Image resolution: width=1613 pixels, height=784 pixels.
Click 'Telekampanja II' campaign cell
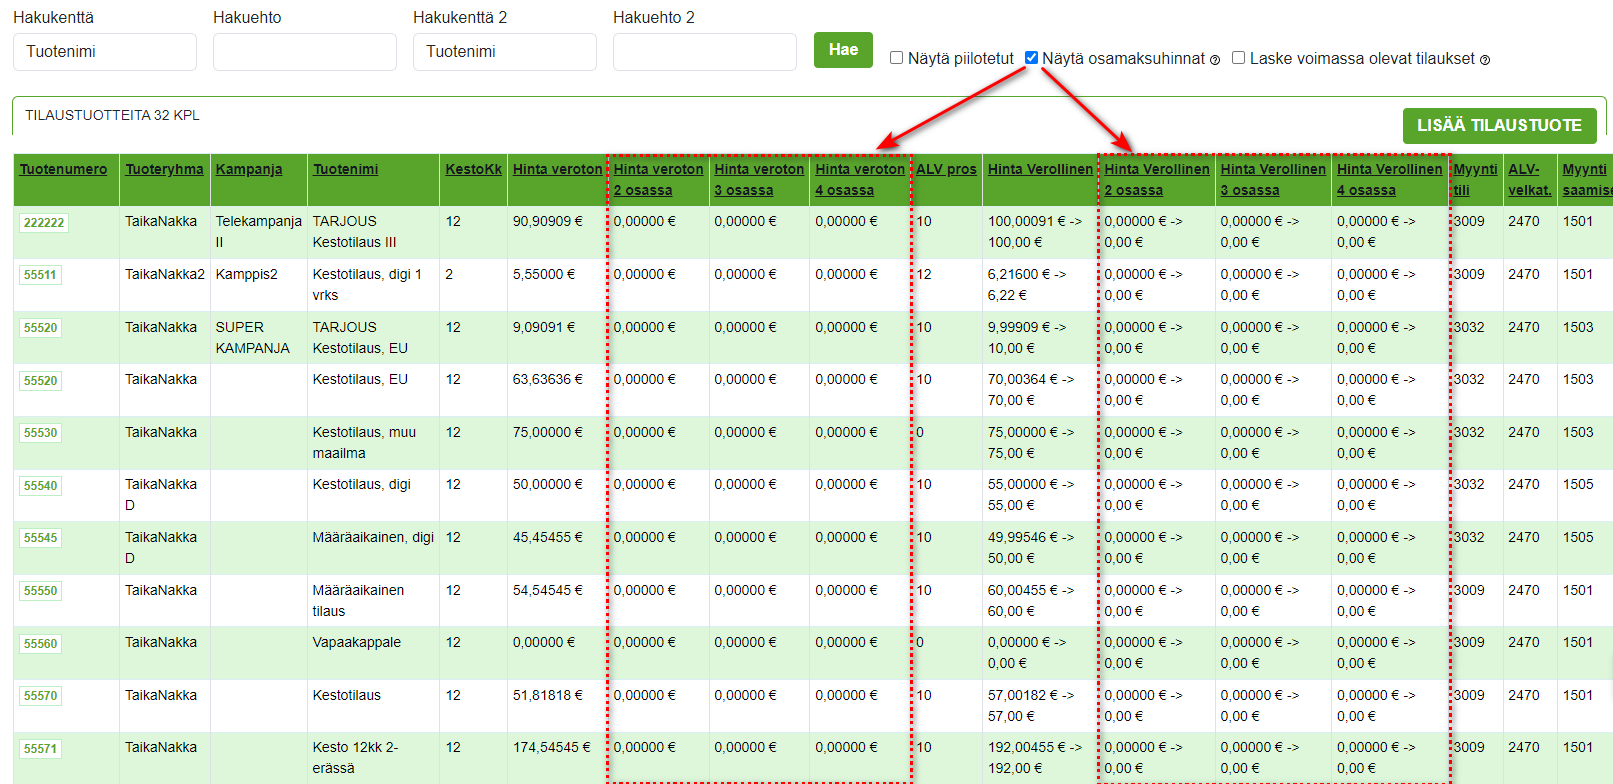[x=258, y=232]
